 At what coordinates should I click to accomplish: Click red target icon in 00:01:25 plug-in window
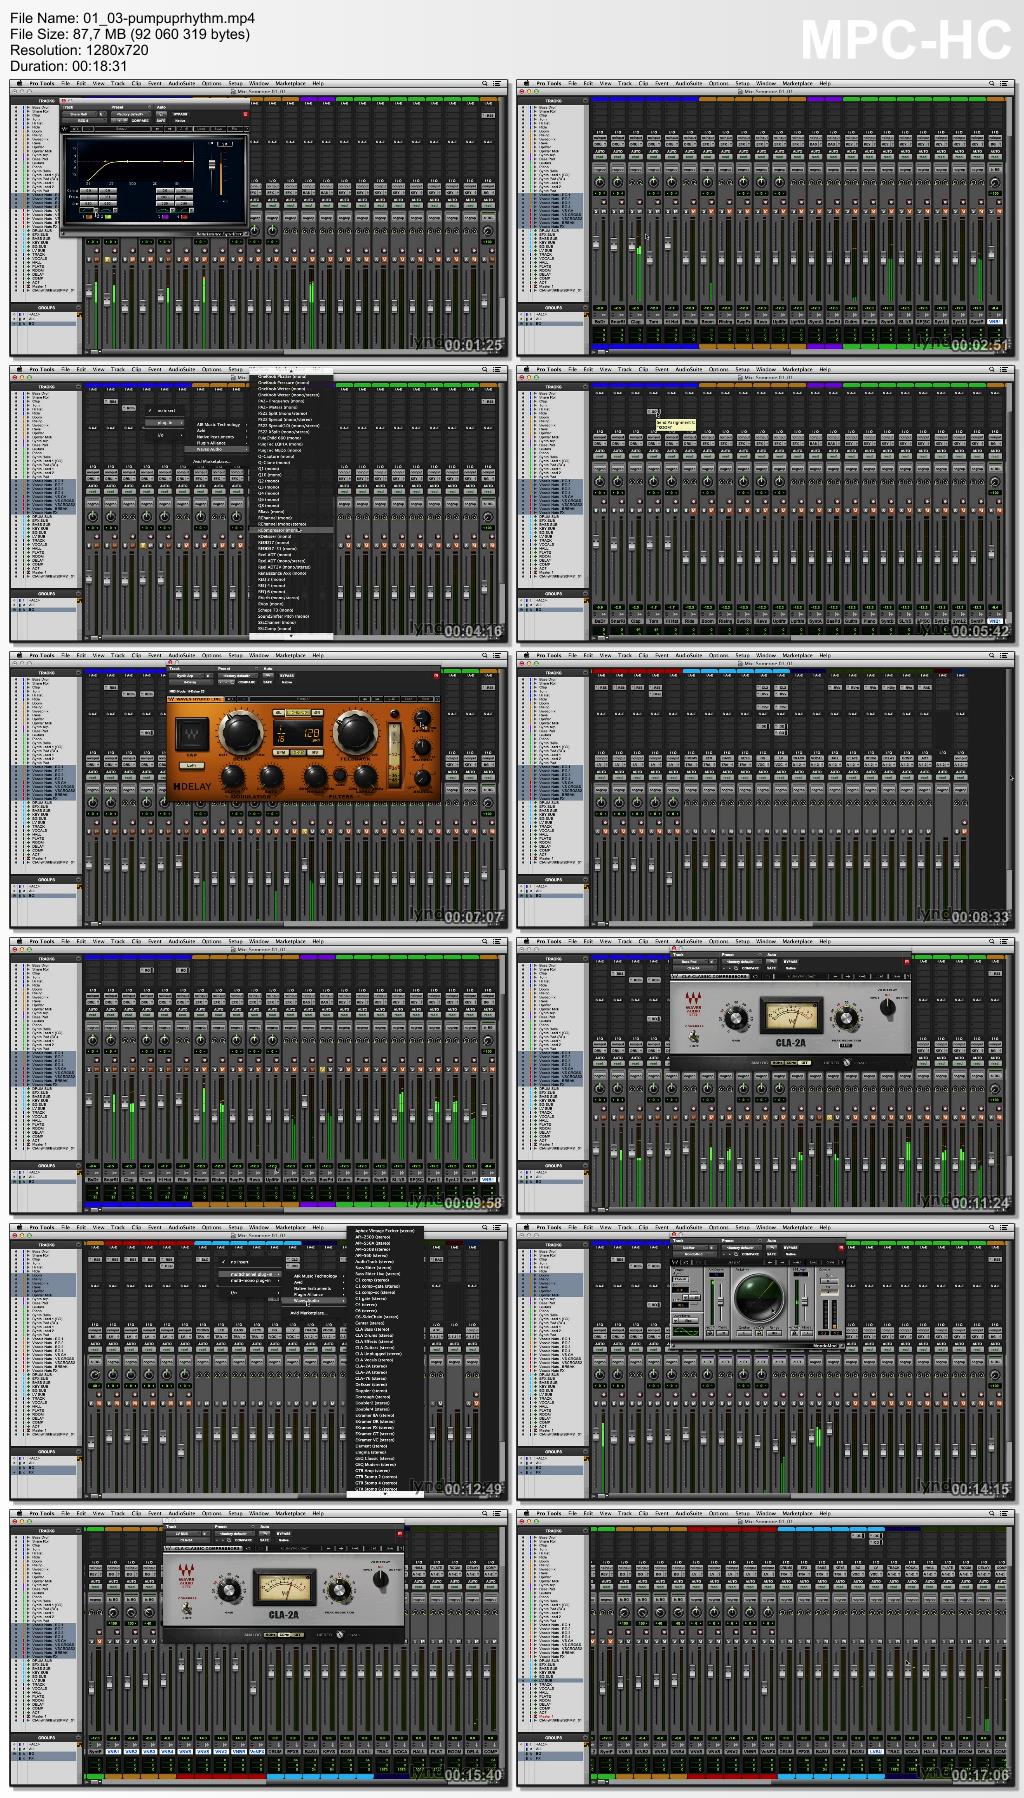[x=245, y=114]
